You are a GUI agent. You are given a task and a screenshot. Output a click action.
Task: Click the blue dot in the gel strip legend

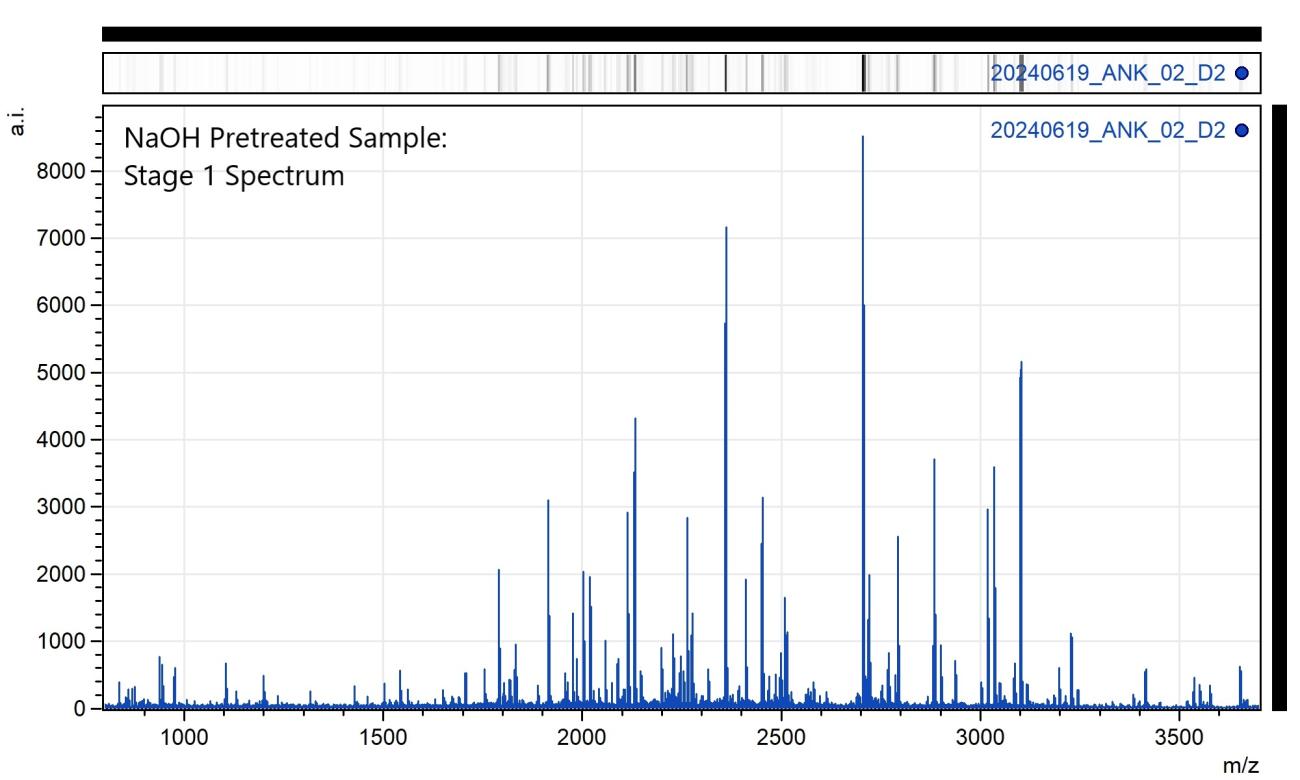point(1242,72)
